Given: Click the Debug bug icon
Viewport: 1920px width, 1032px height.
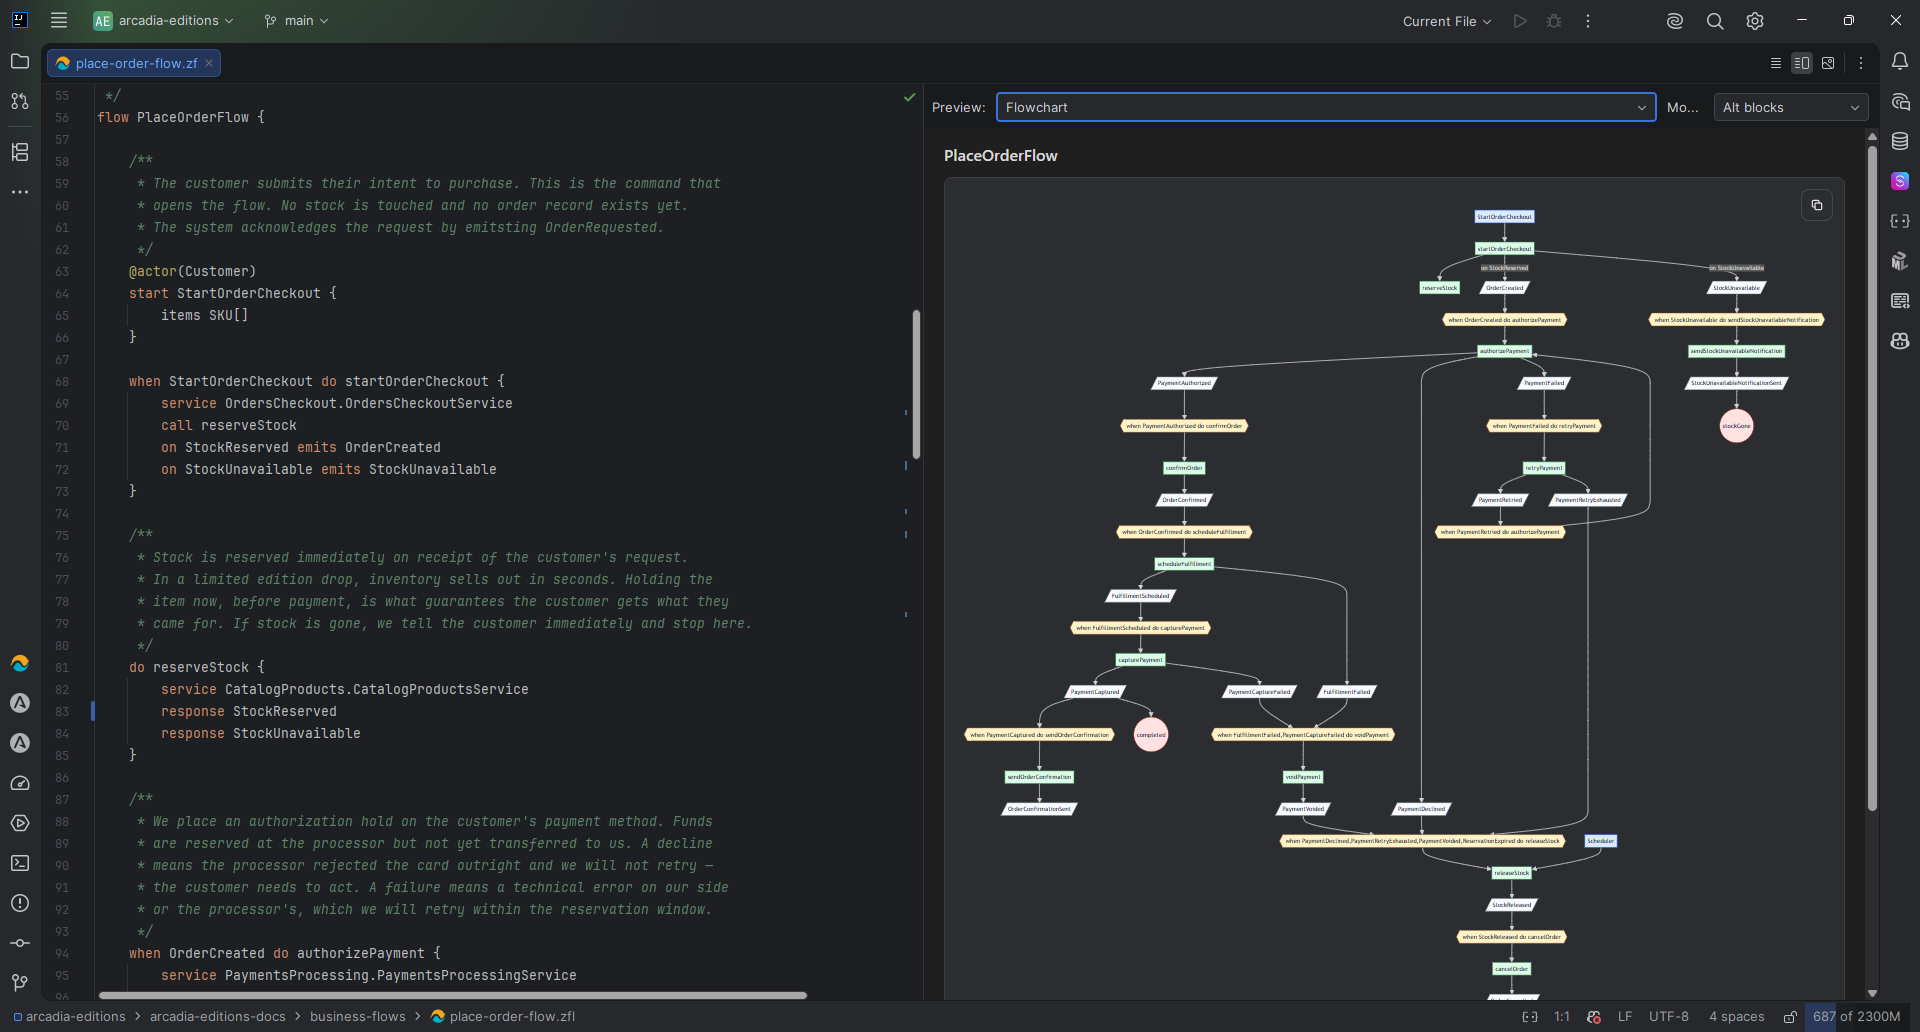Looking at the screenshot, I should [1554, 21].
